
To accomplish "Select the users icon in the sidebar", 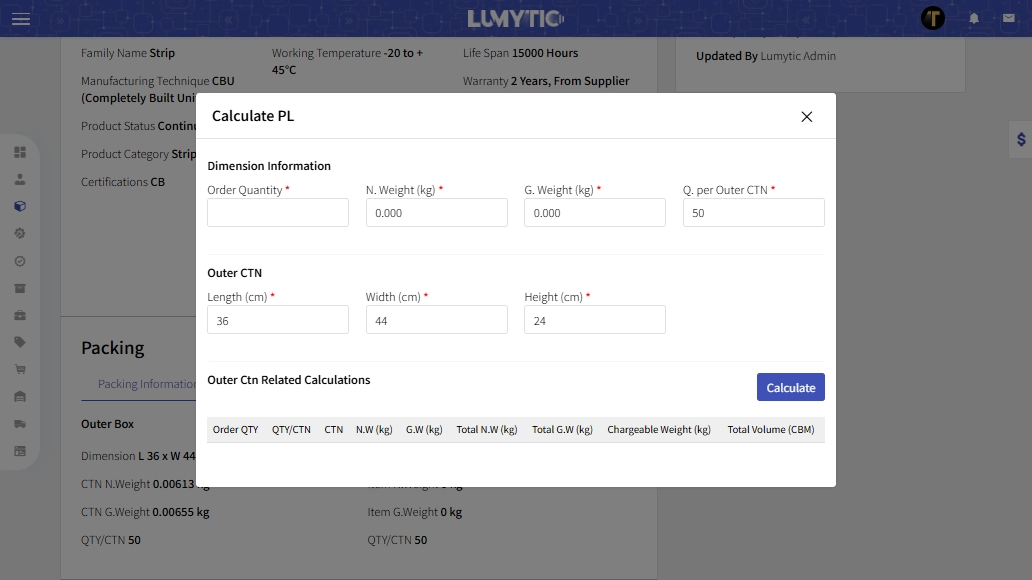I will (x=19, y=179).
